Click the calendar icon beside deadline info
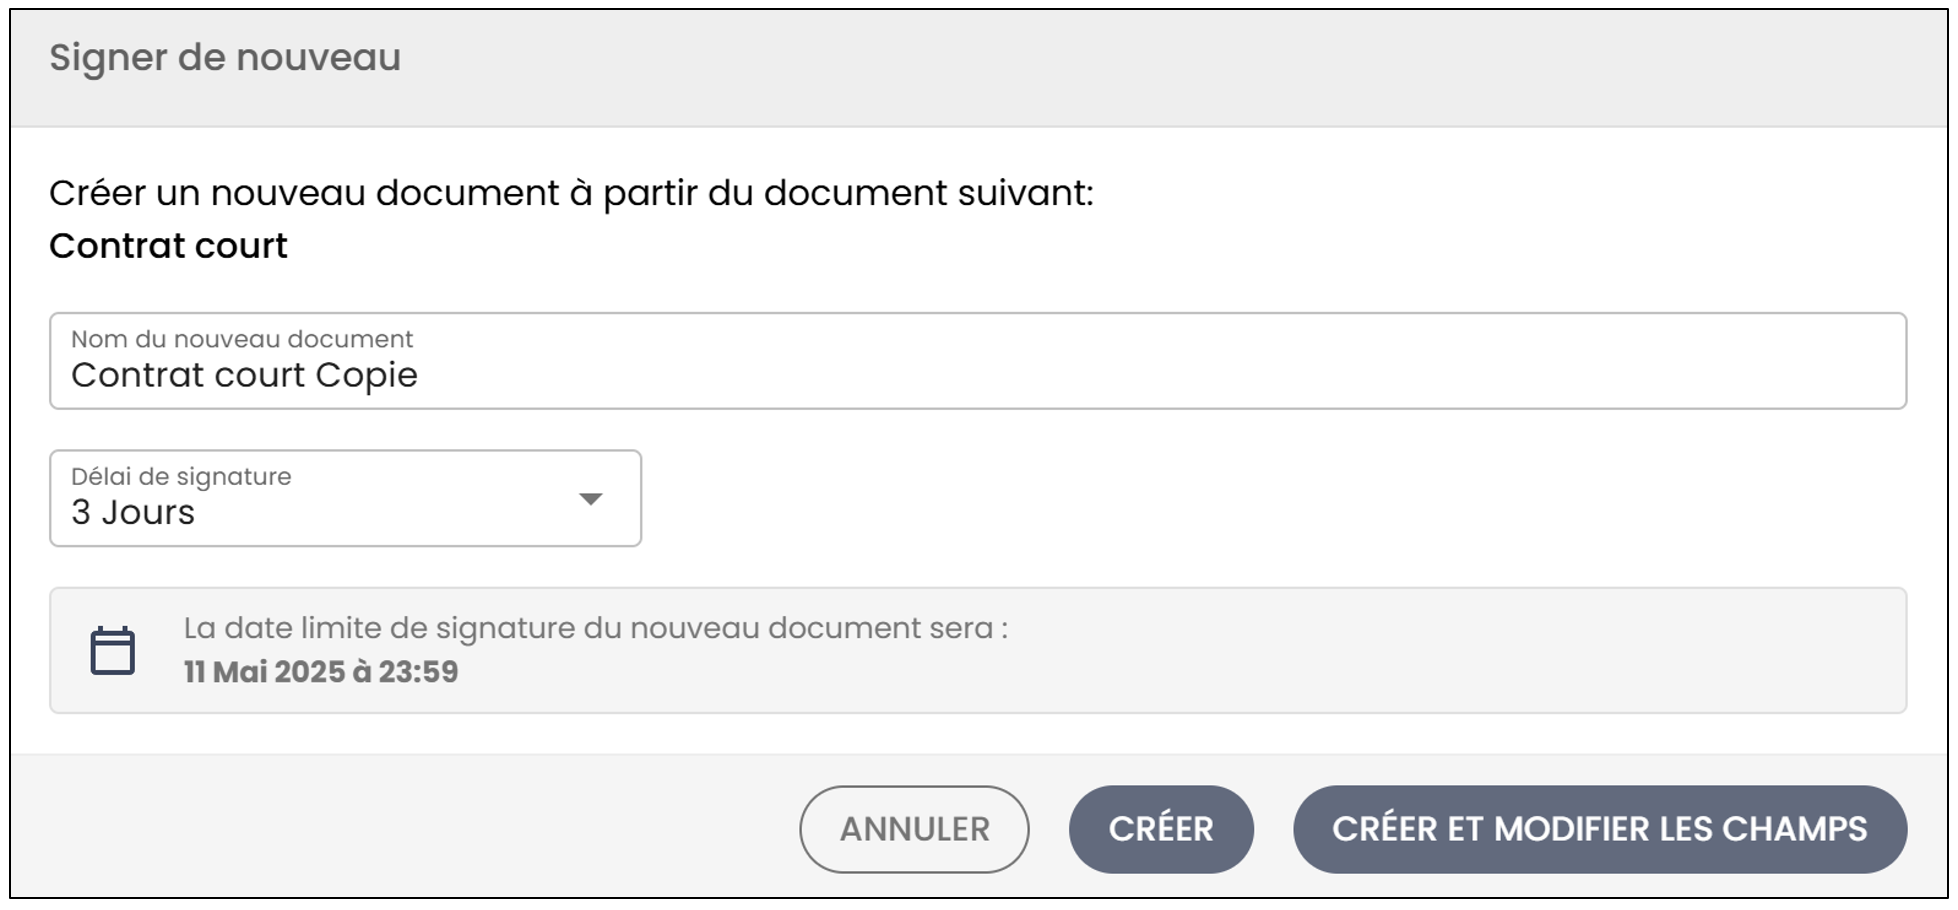The height and width of the screenshot is (910, 1958). coord(113,651)
